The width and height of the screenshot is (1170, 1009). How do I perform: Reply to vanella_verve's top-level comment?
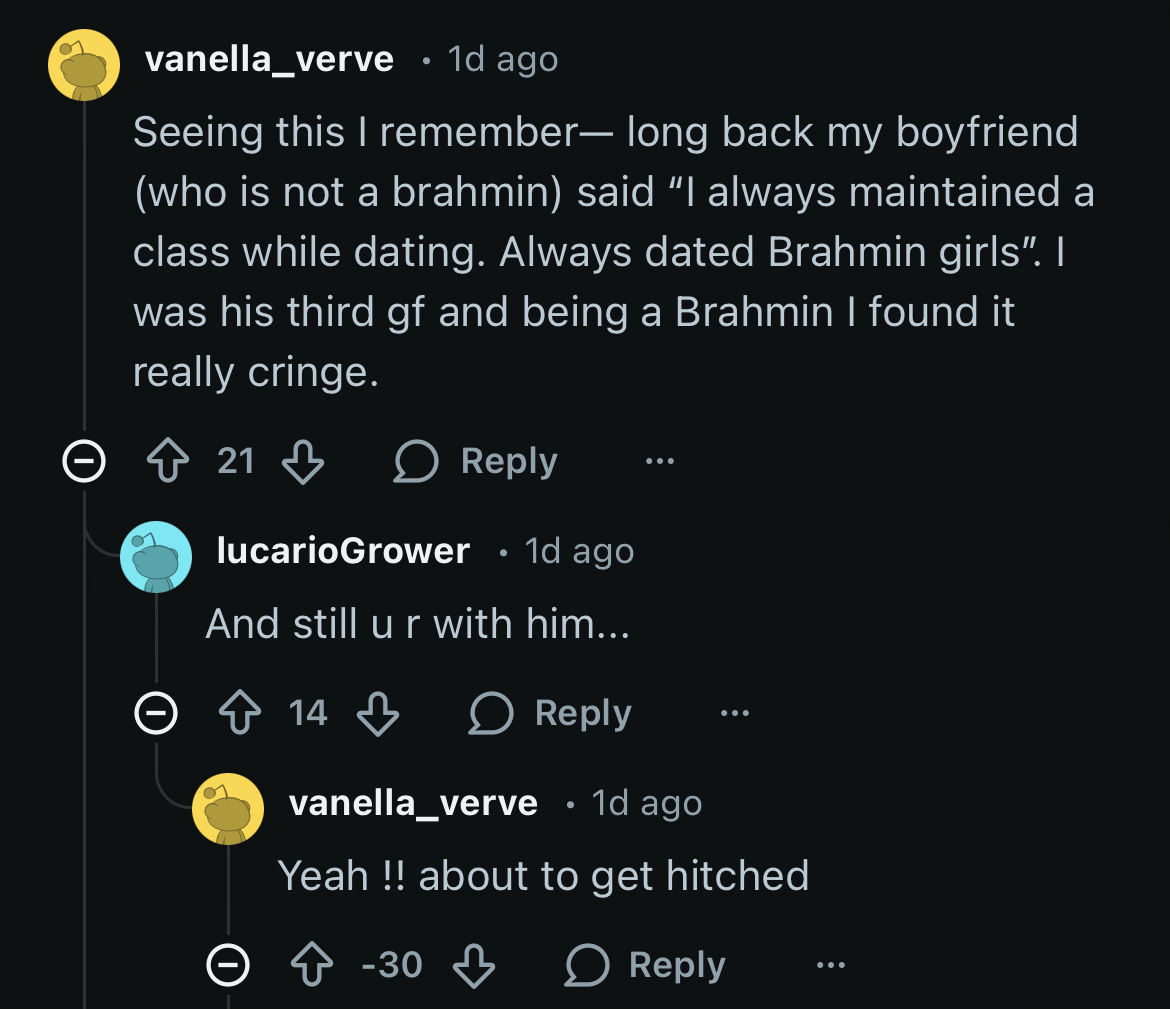point(477,462)
